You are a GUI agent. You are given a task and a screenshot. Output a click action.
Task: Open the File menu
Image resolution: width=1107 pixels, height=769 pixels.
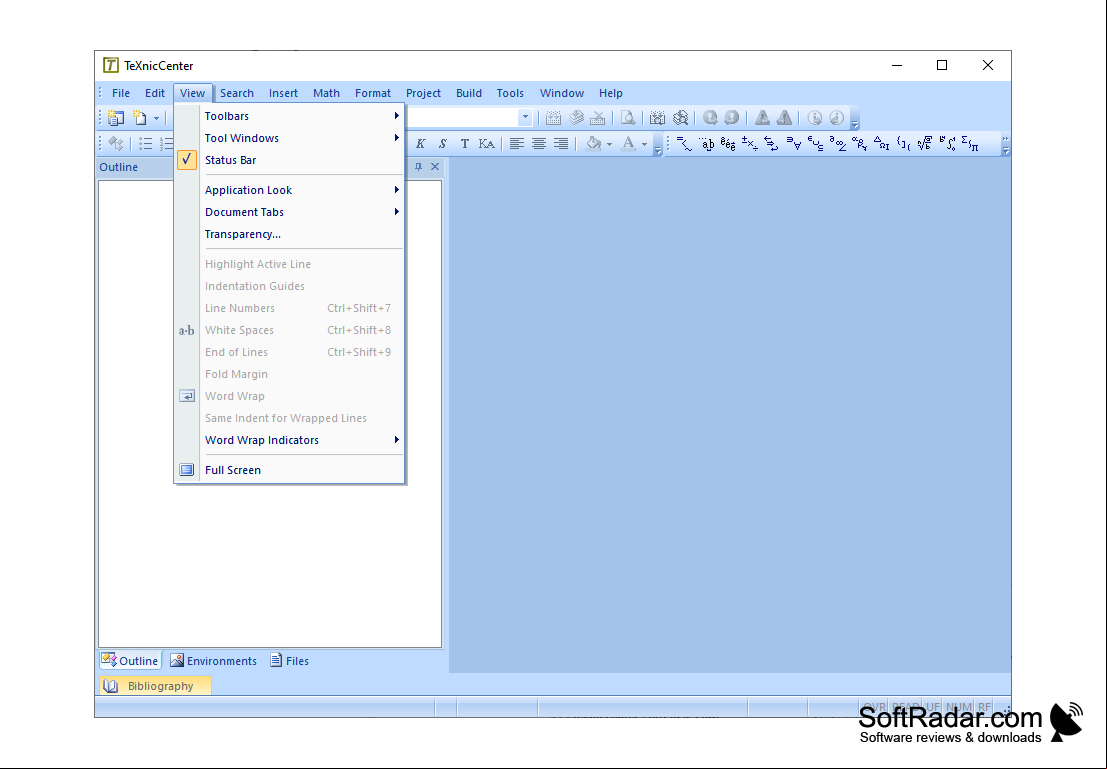[121, 93]
